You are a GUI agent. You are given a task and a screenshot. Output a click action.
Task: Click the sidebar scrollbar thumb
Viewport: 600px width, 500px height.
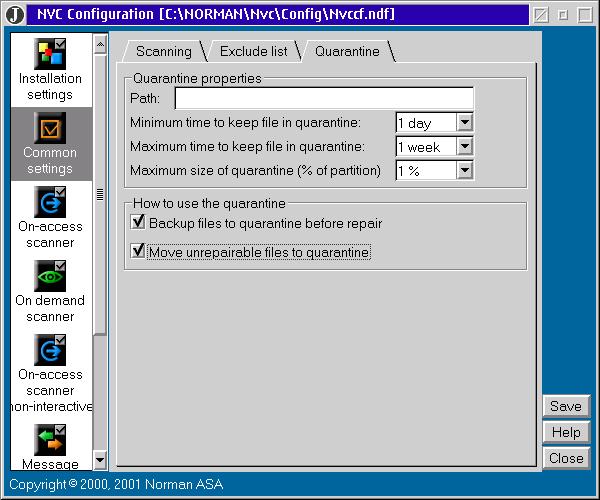100,194
